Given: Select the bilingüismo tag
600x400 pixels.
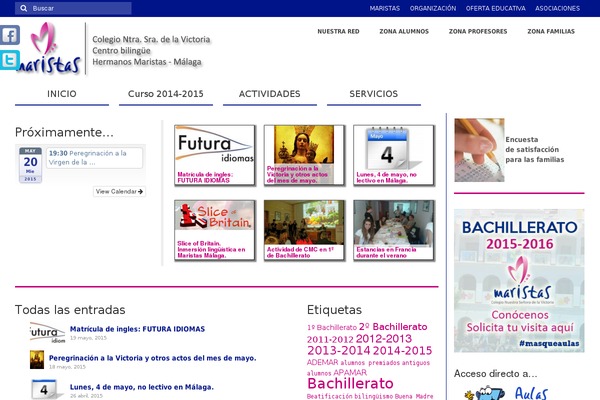Looking at the screenshot, I should click(373, 396).
